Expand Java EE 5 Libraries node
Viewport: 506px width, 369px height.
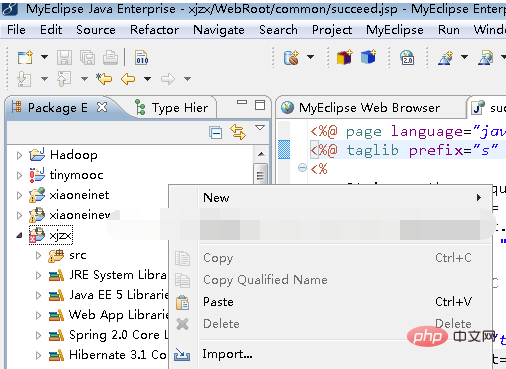coord(39,295)
